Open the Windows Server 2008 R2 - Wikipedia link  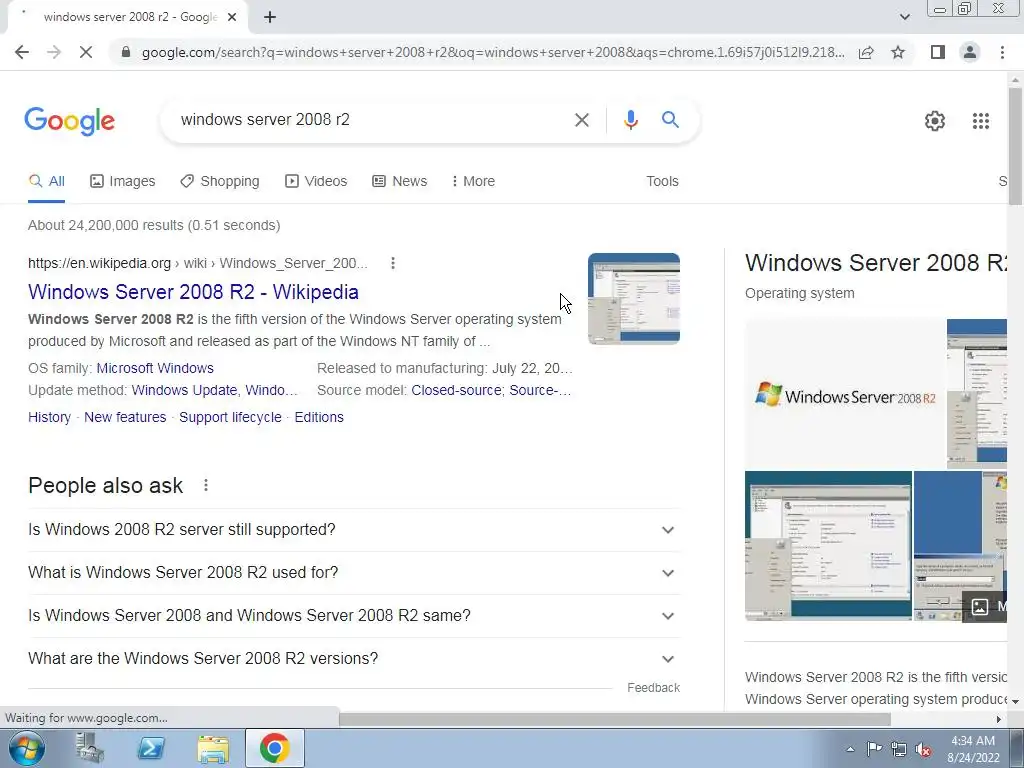193,292
